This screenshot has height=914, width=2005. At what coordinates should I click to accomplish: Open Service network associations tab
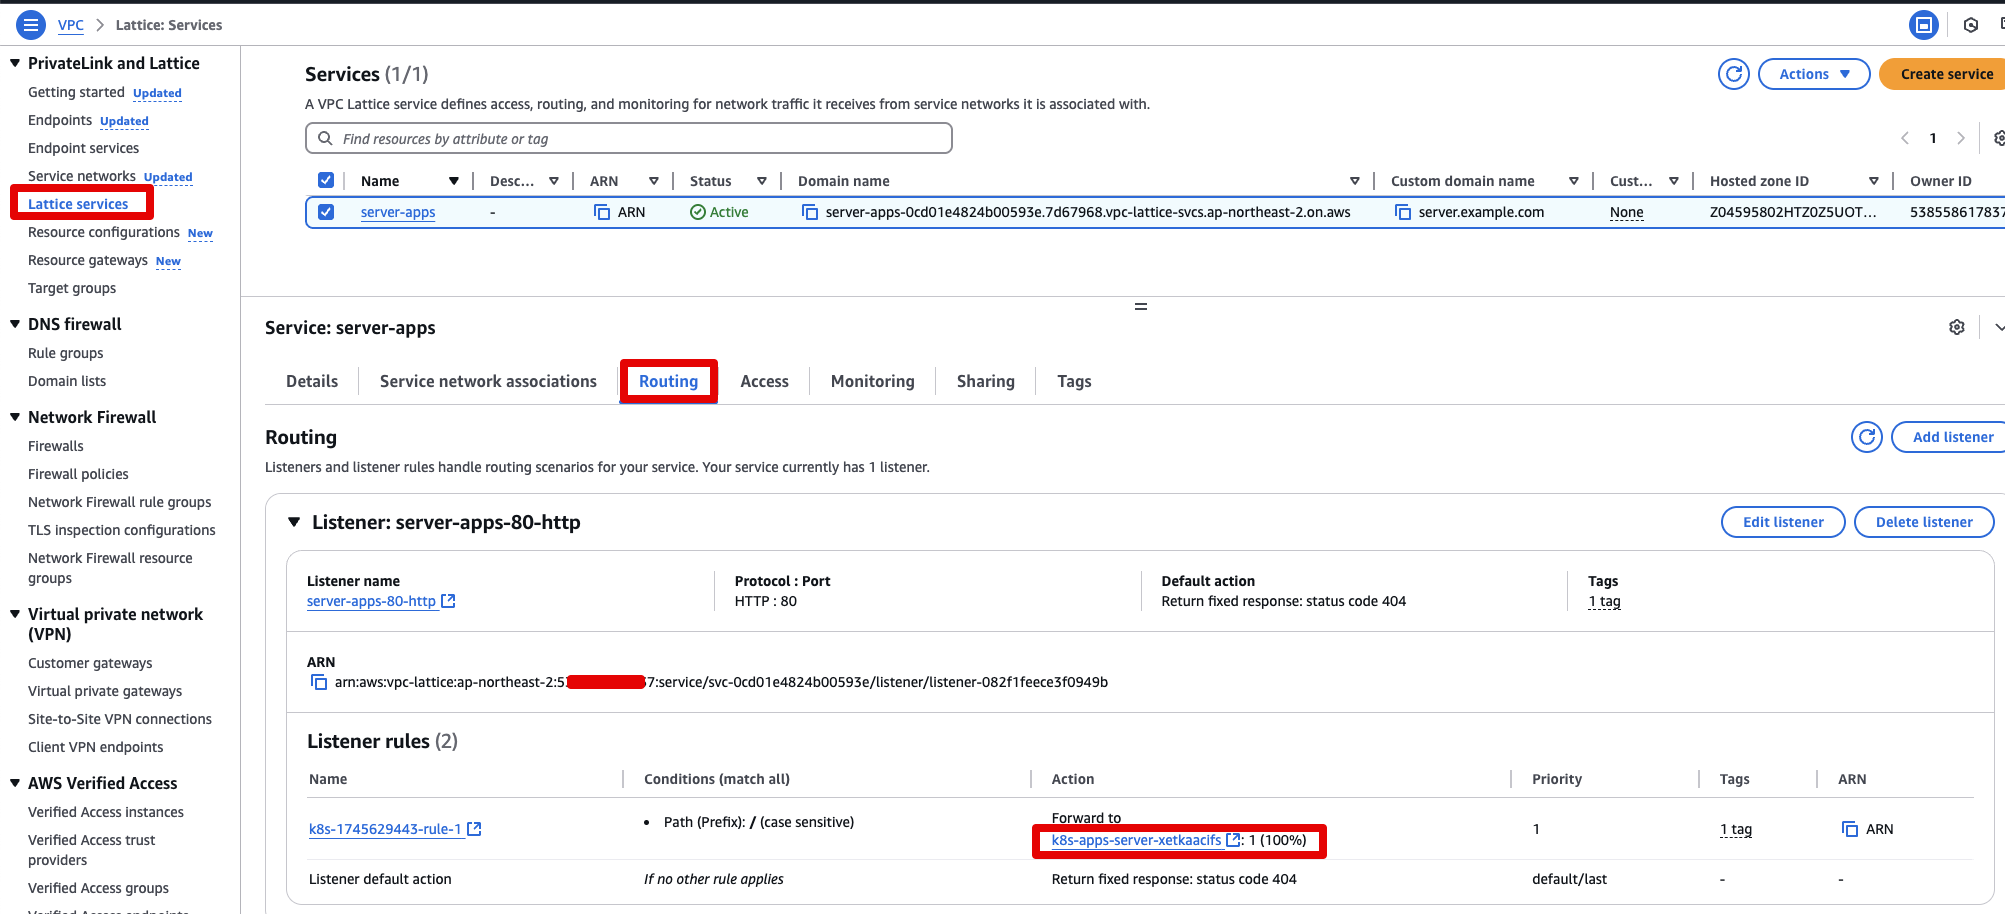pyautogui.click(x=488, y=381)
